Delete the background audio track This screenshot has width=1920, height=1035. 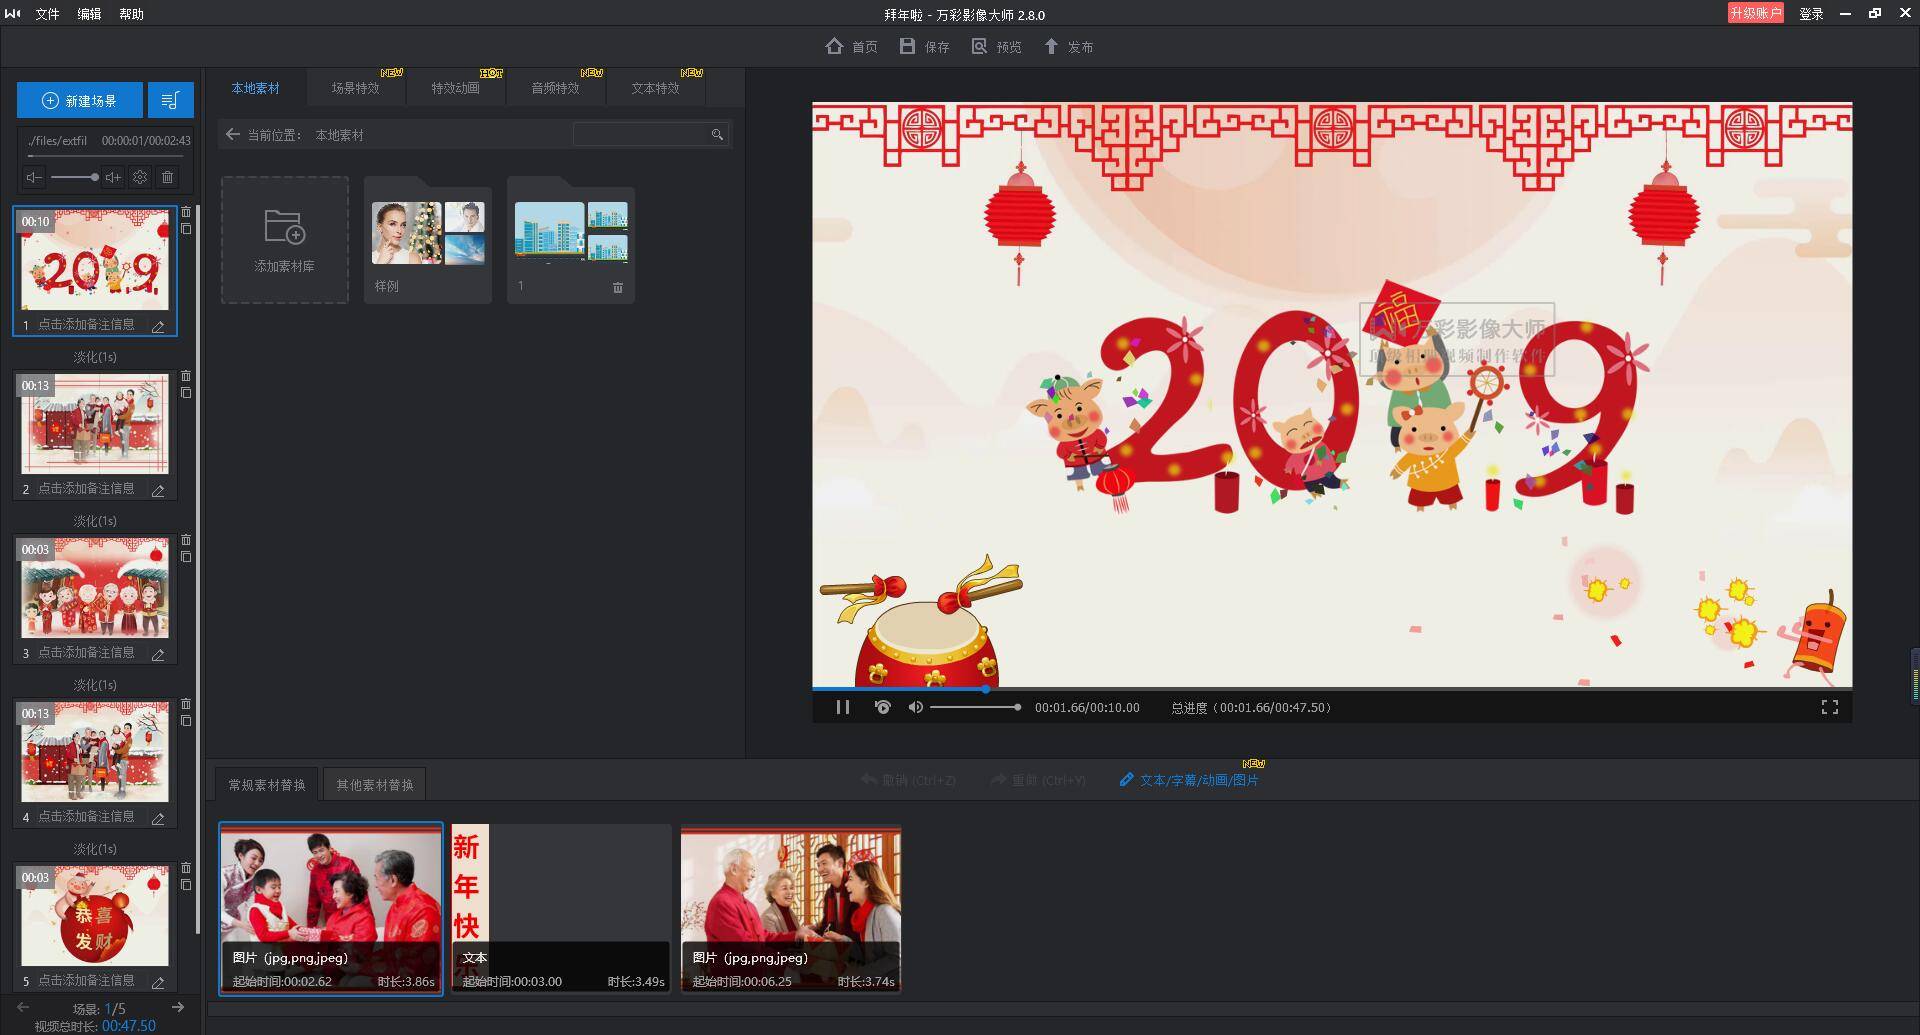click(167, 177)
